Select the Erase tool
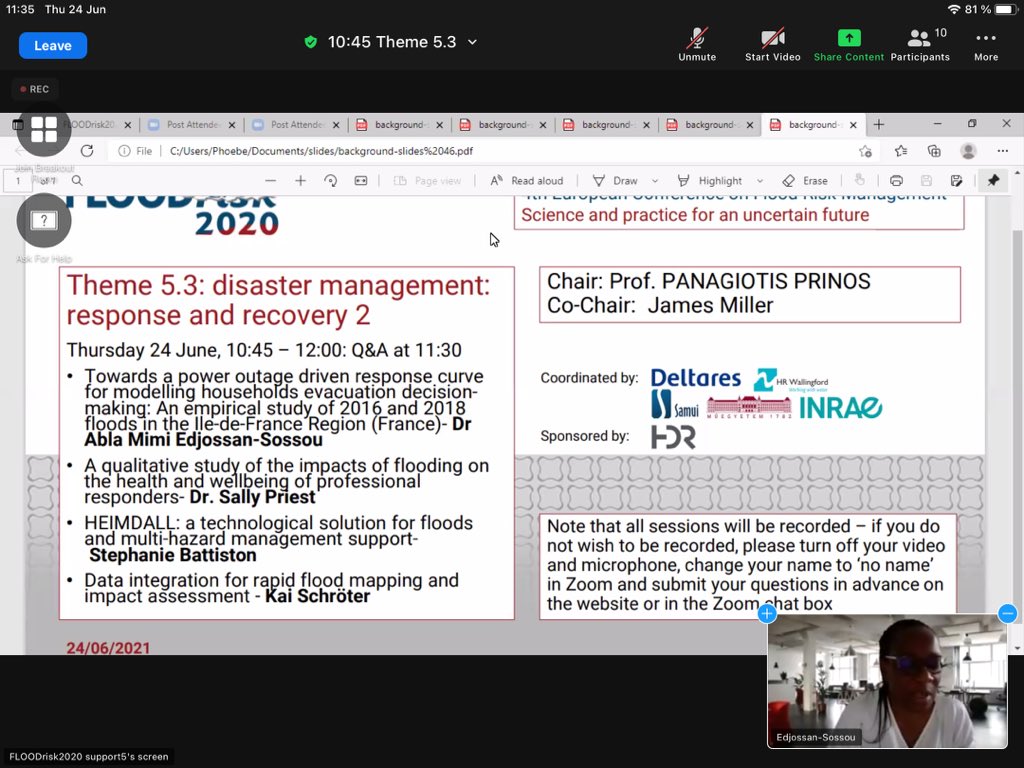The image size is (1024, 768). (805, 181)
